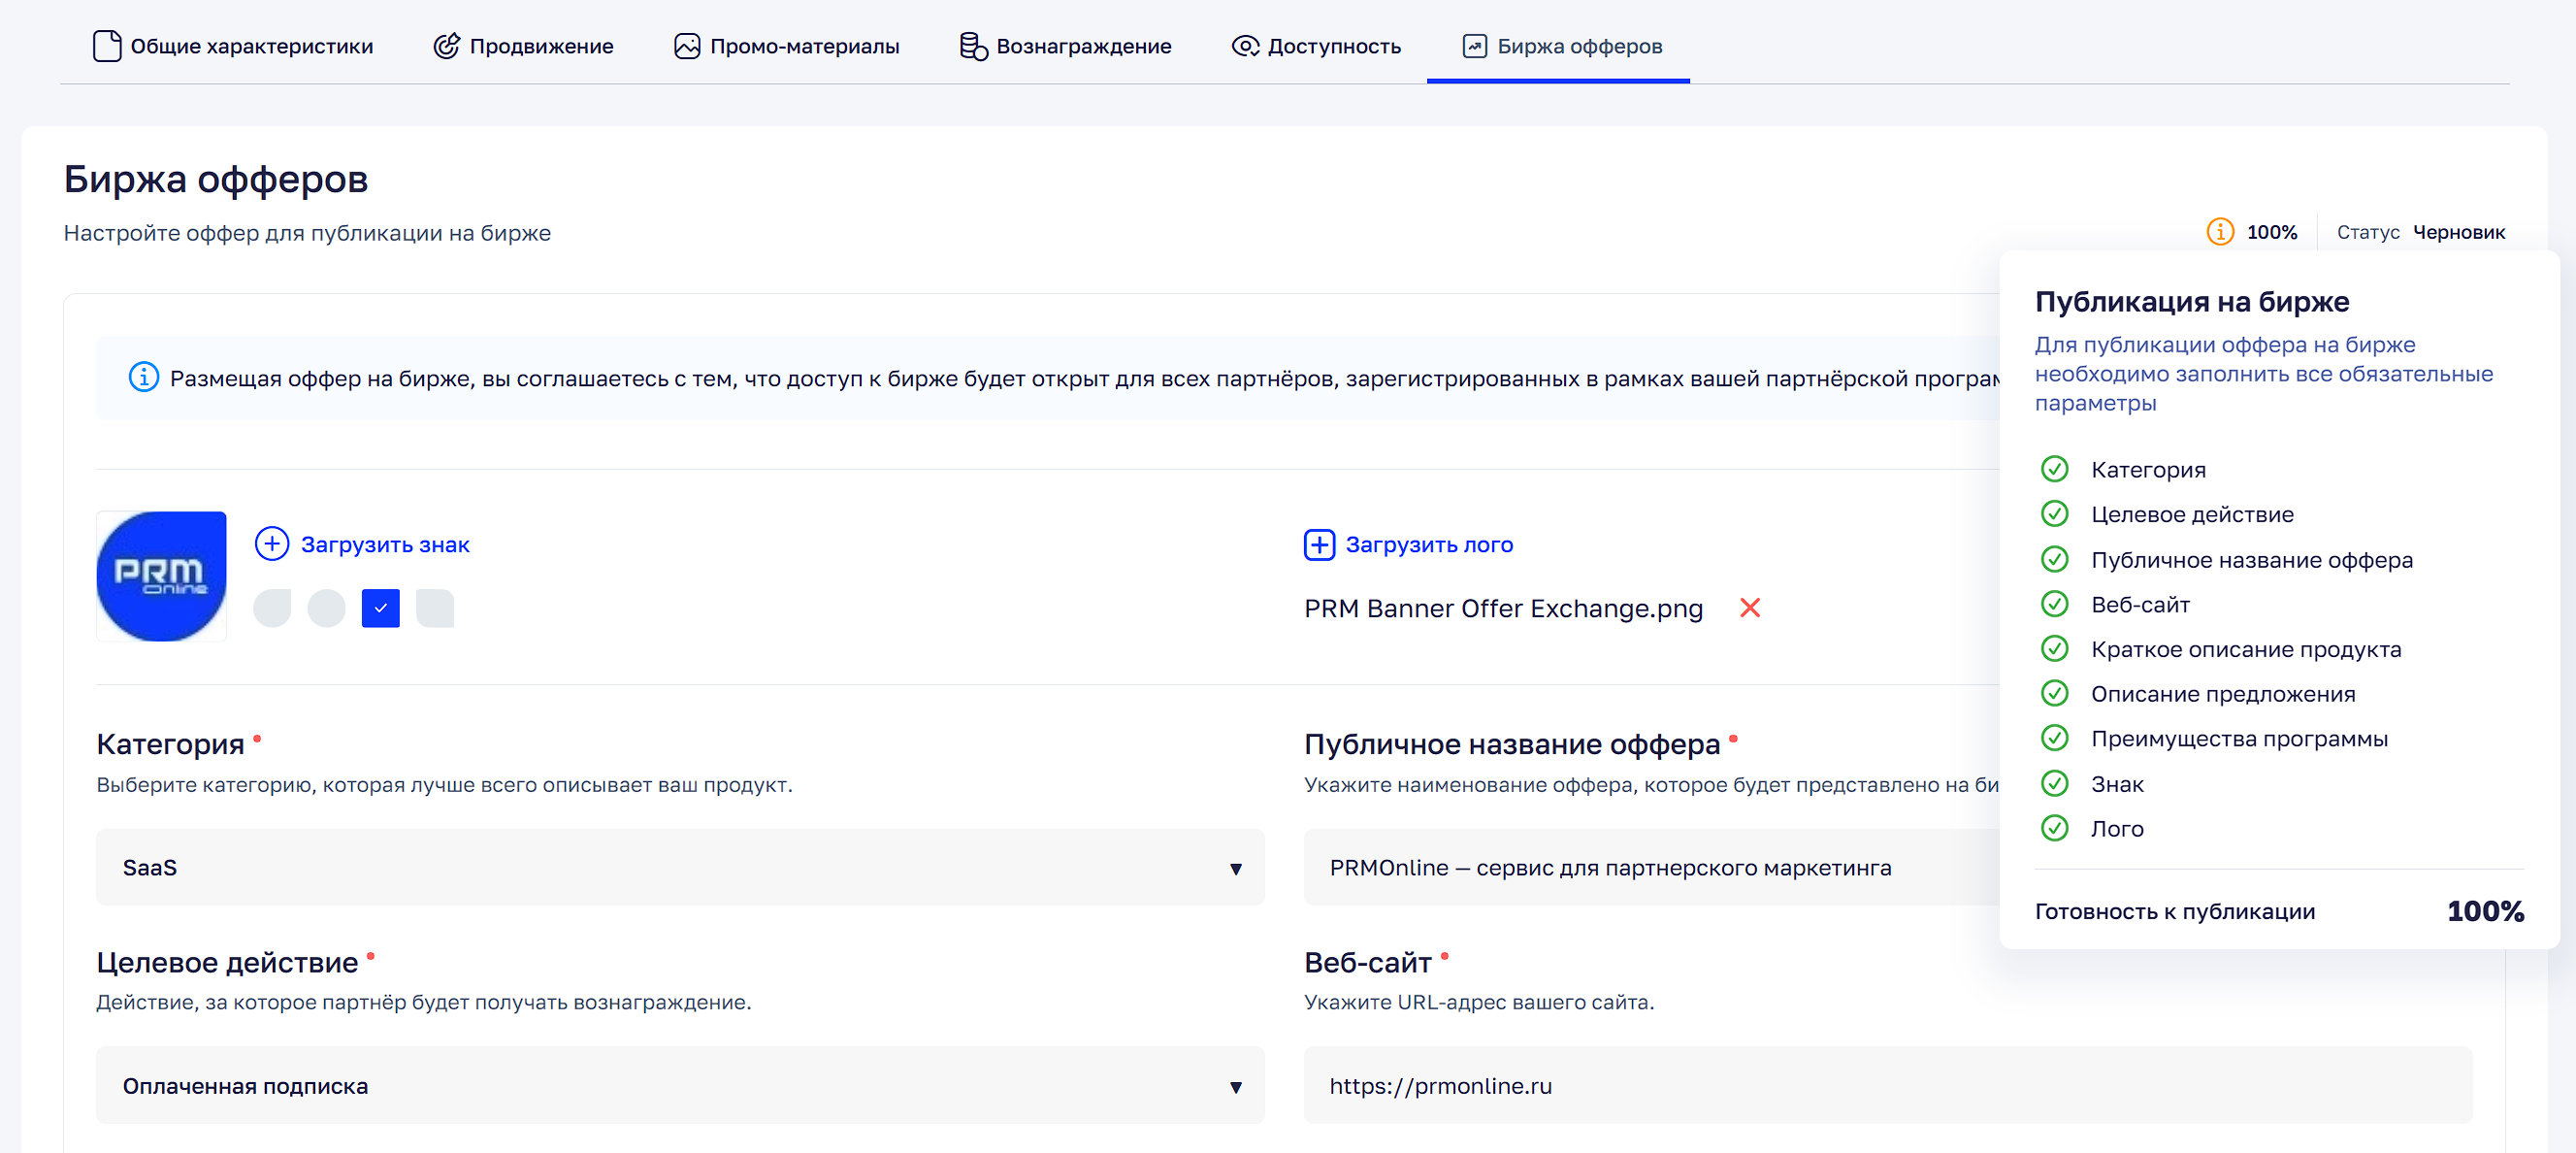Switch to the Продвижение tab

click(541, 46)
